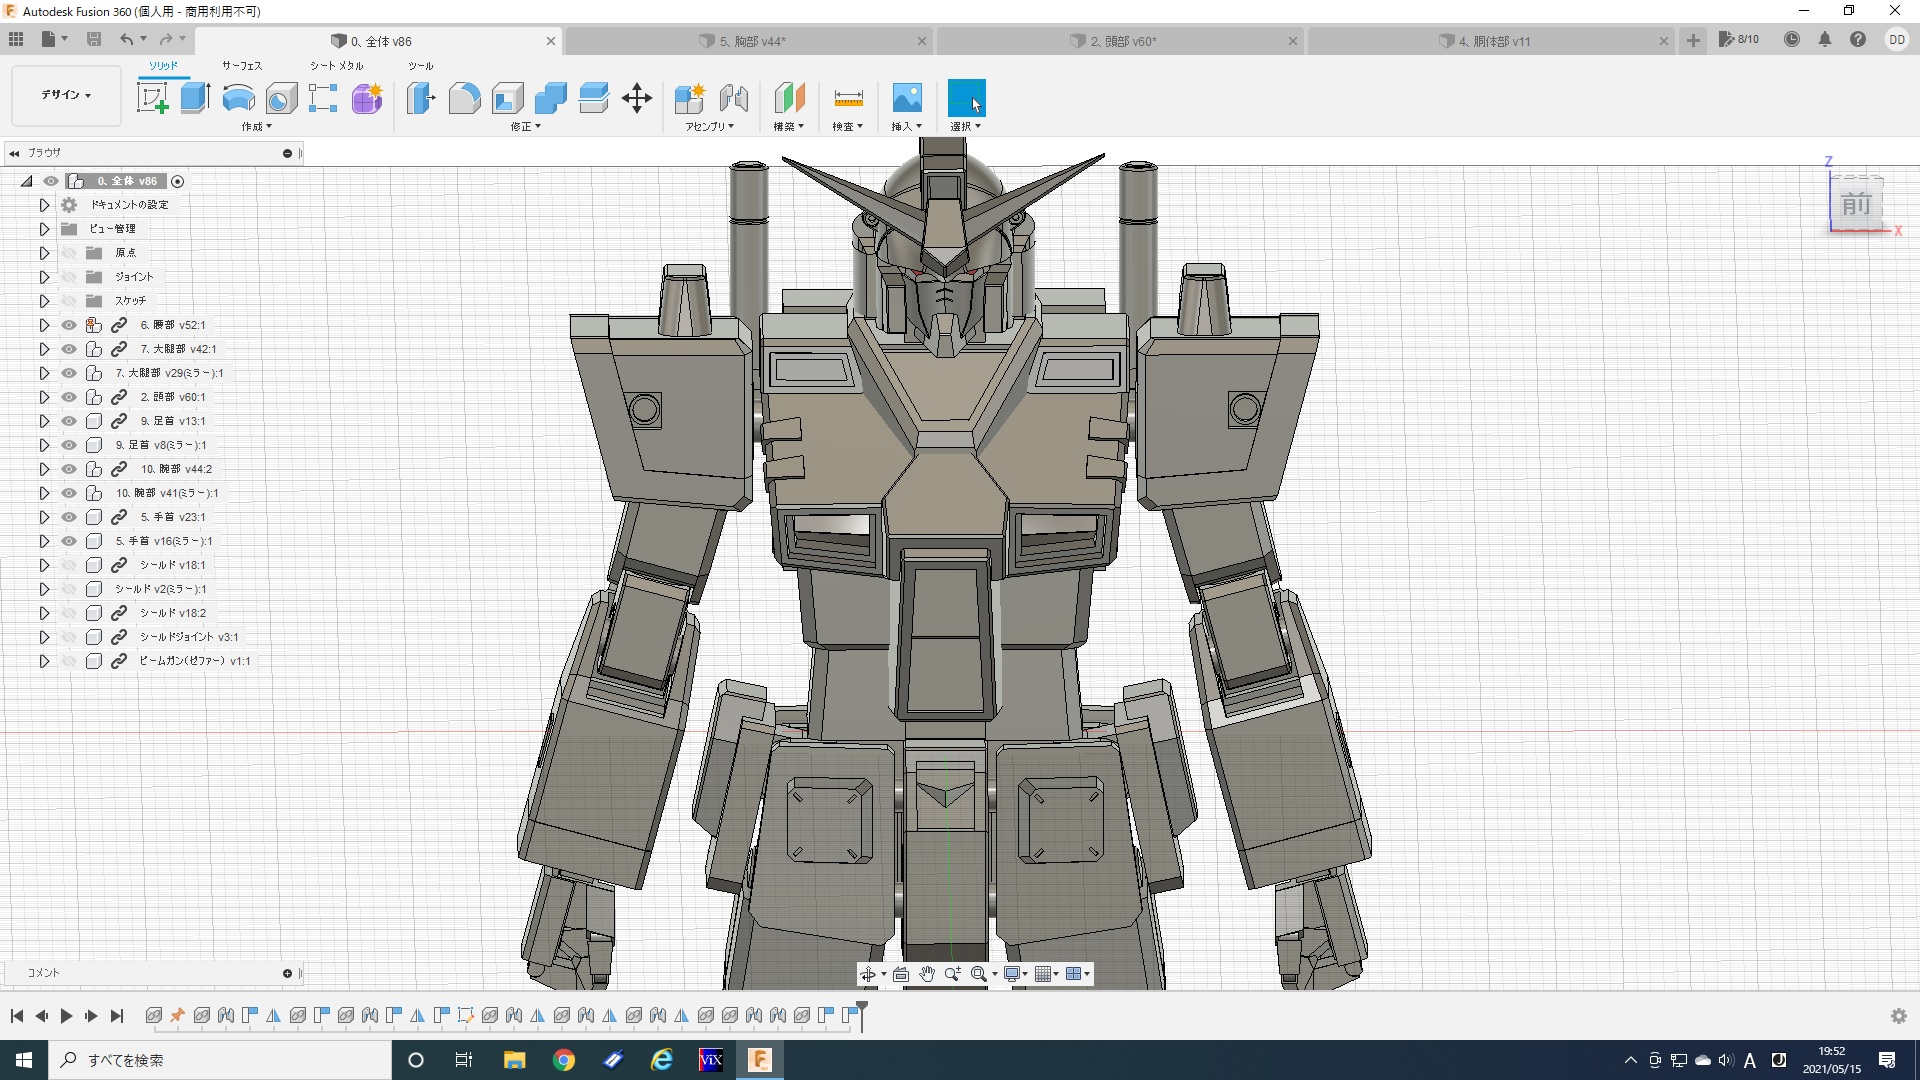Toggle visibility of 2. 頭部 v60:1
The image size is (1920, 1080).
pyautogui.click(x=69, y=397)
